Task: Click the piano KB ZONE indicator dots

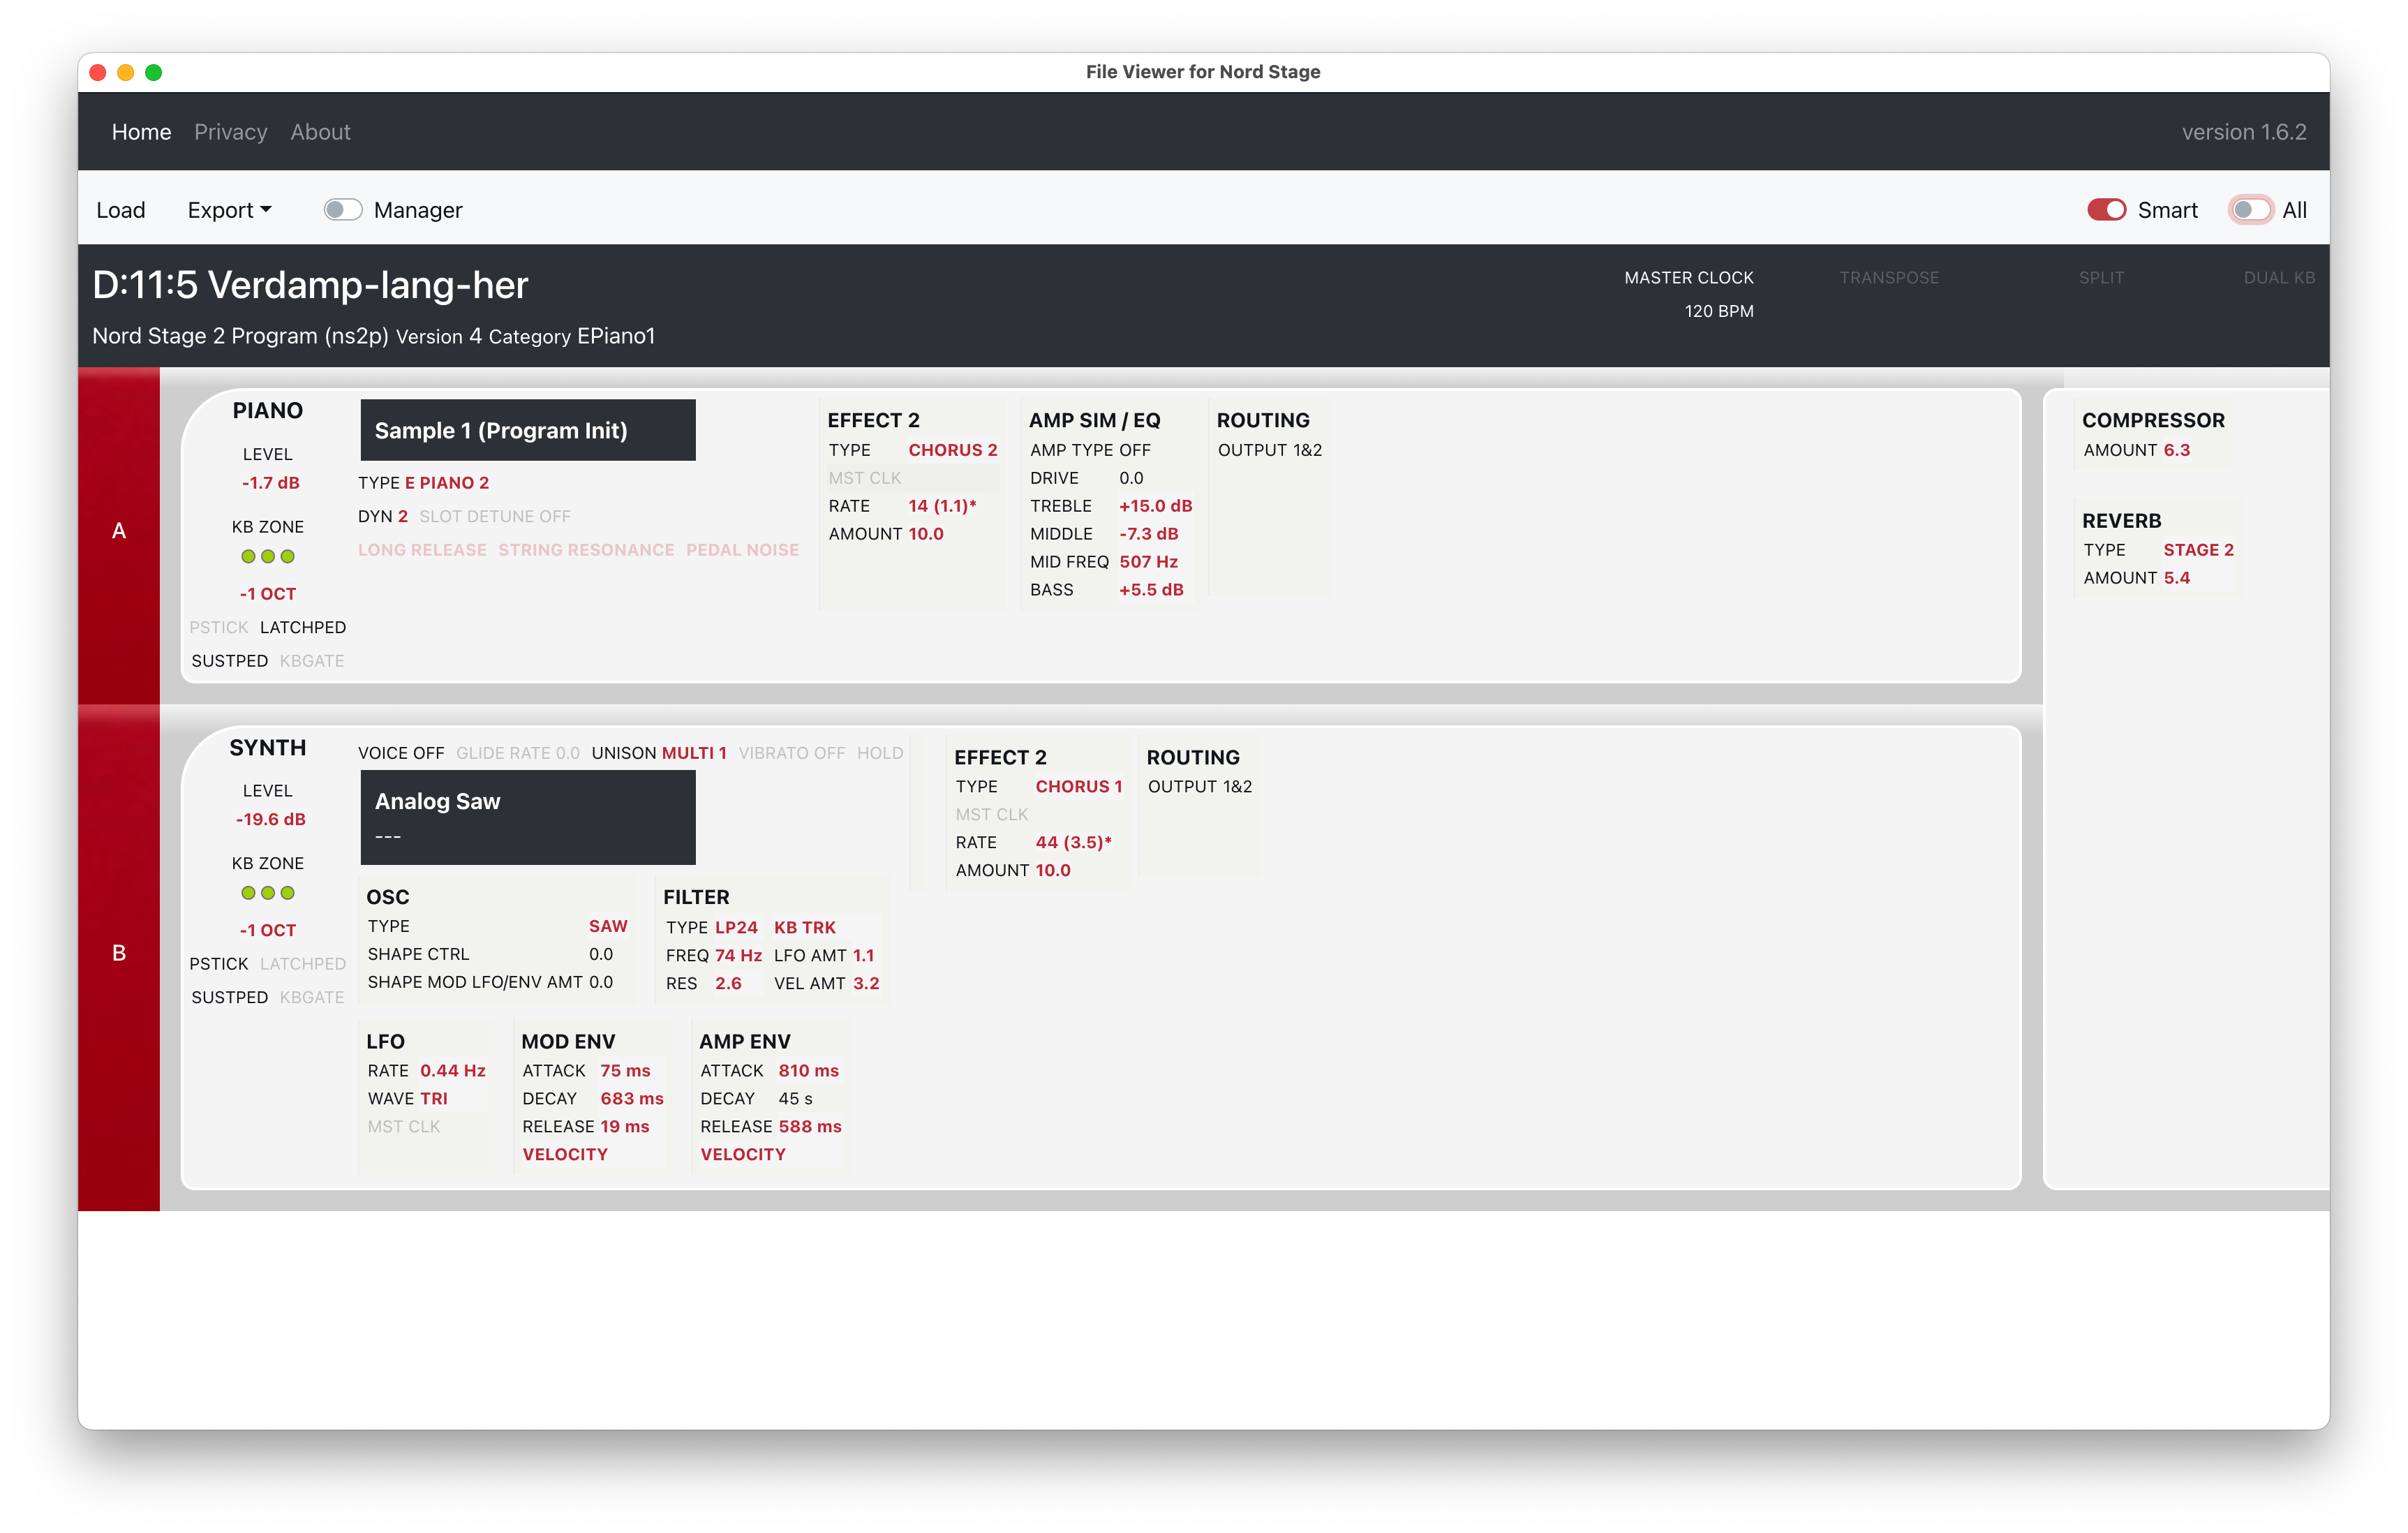Action: 267,557
